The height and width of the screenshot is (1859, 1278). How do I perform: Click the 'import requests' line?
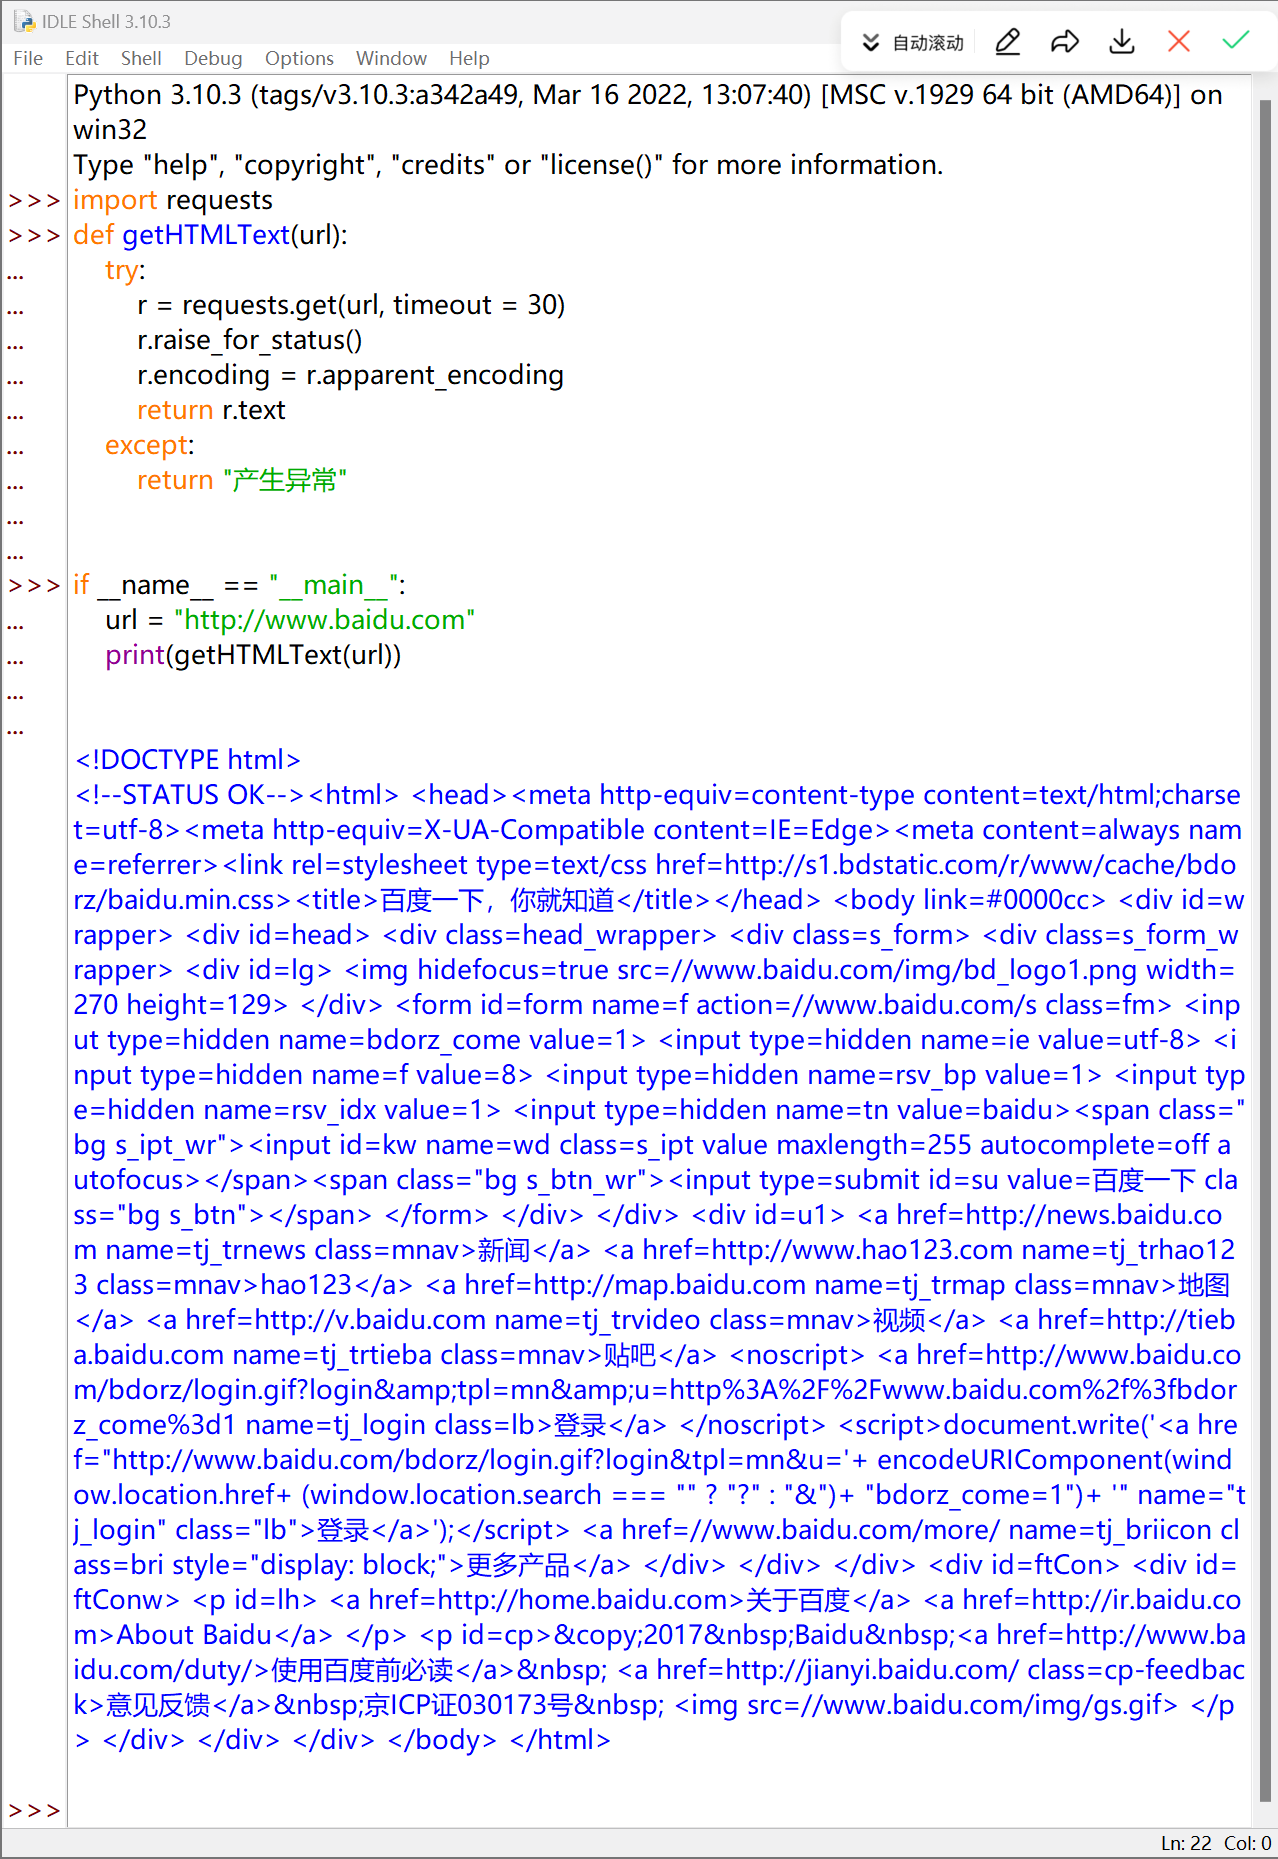[173, 200]
